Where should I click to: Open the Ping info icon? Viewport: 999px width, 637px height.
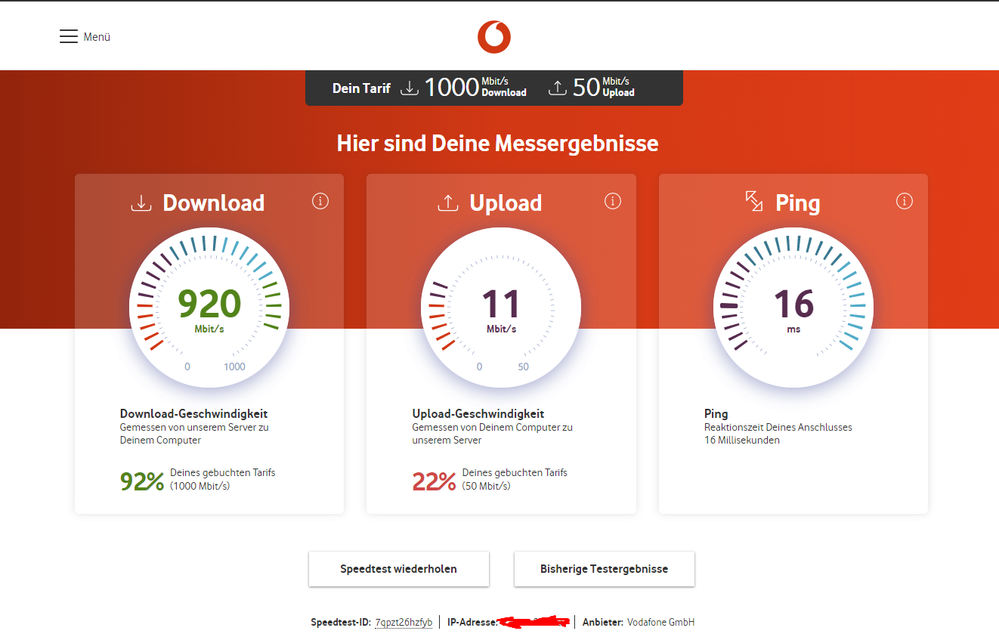904,201
